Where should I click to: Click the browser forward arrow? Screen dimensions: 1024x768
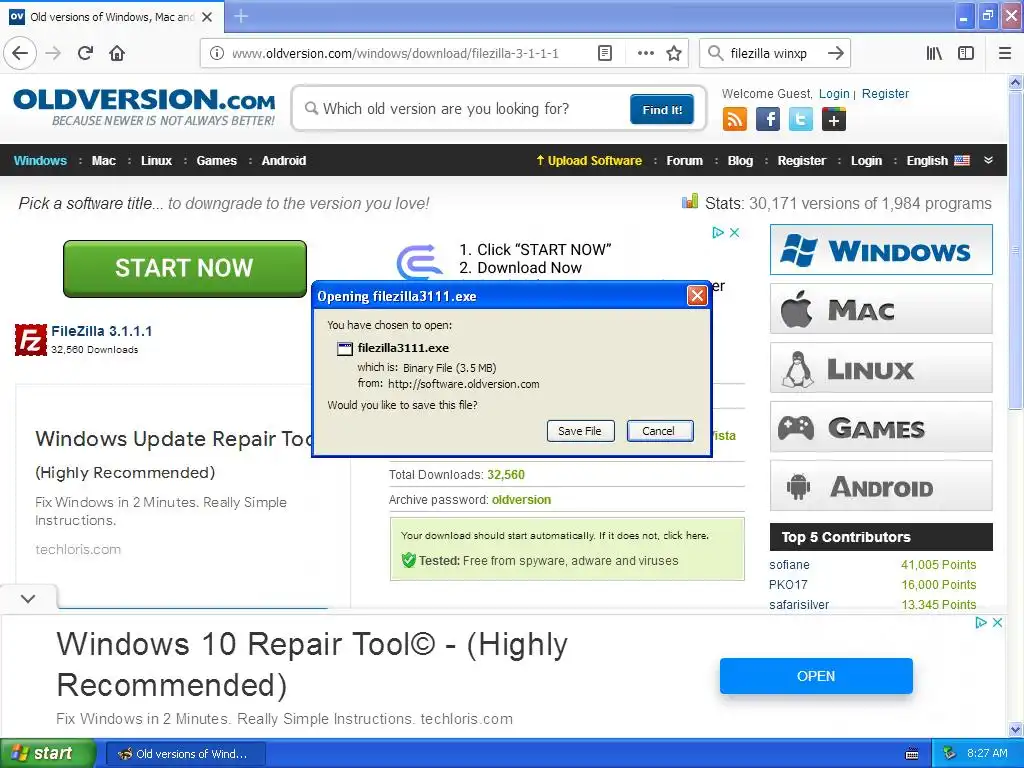coord(53,53)
